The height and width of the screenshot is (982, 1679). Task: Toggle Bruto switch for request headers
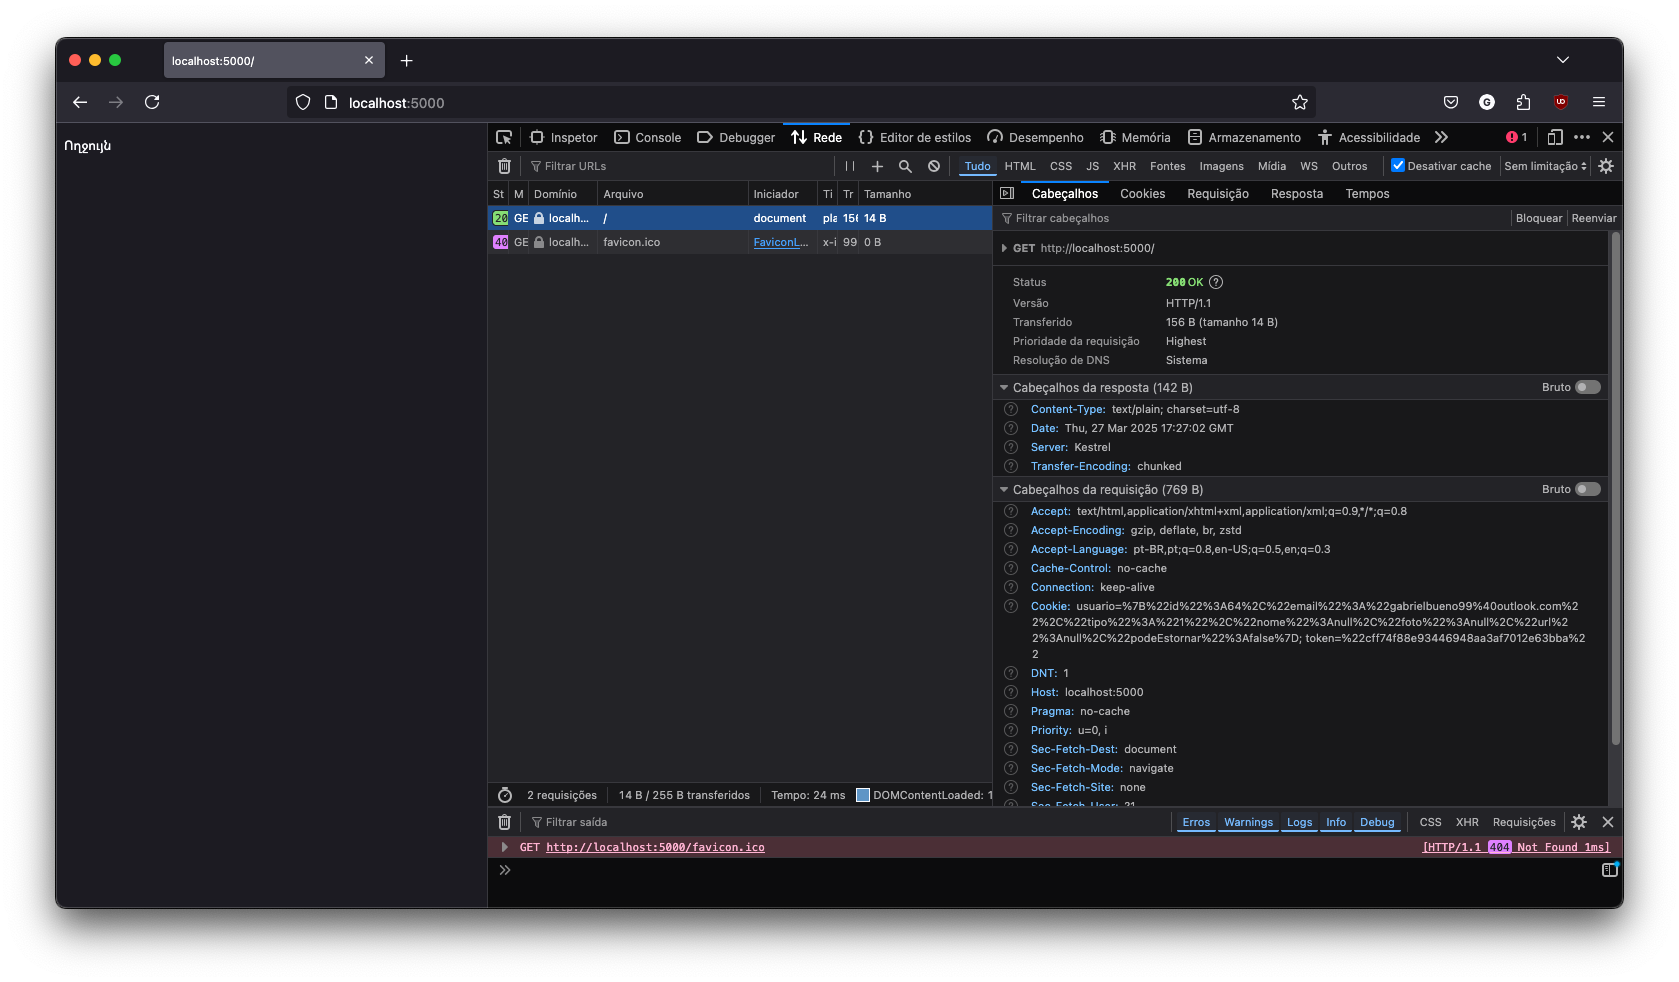point(1587,490)
